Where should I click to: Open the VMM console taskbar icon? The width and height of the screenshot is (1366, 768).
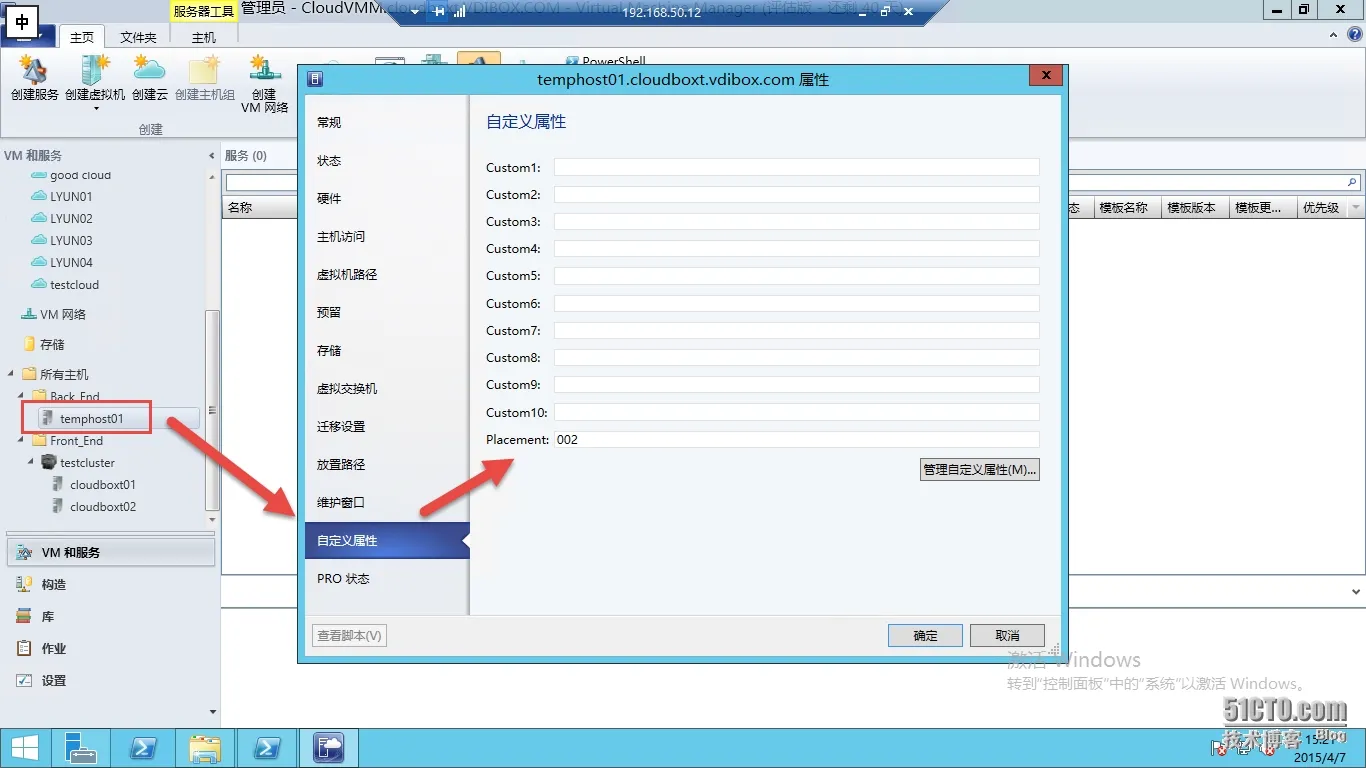pos(328,748)
